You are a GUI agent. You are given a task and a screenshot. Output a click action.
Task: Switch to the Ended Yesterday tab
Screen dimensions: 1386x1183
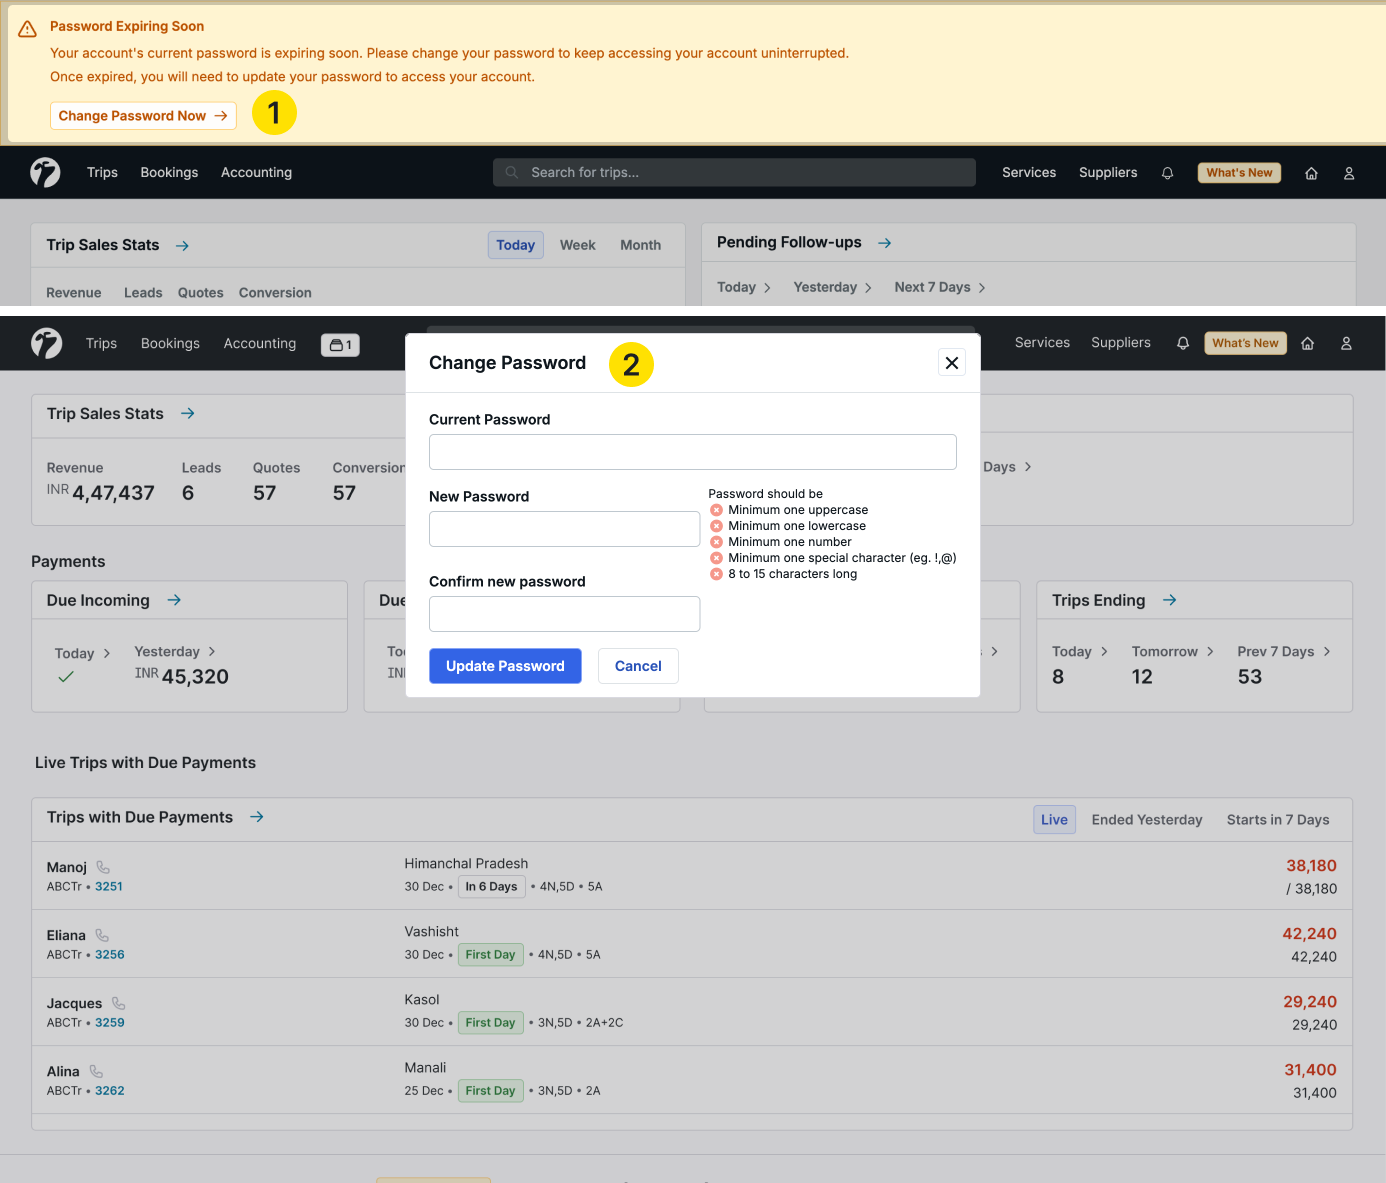tap(1147, 820)
